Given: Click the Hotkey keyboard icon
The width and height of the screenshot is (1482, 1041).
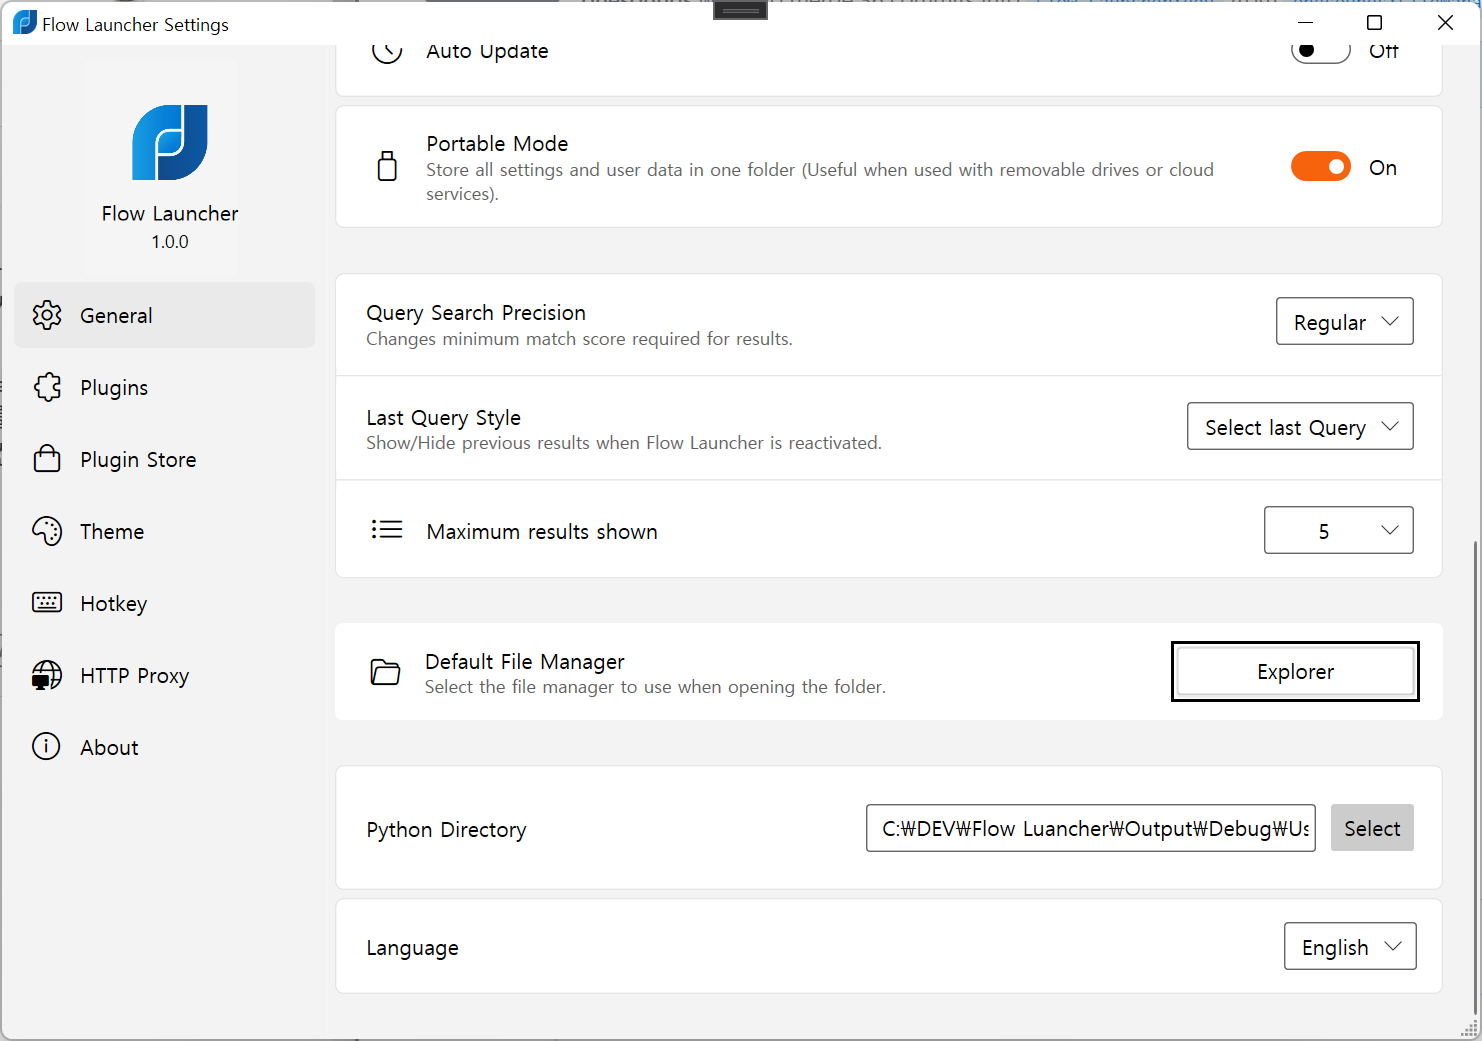Looking at the screenshot, I should tap(47, 602).
